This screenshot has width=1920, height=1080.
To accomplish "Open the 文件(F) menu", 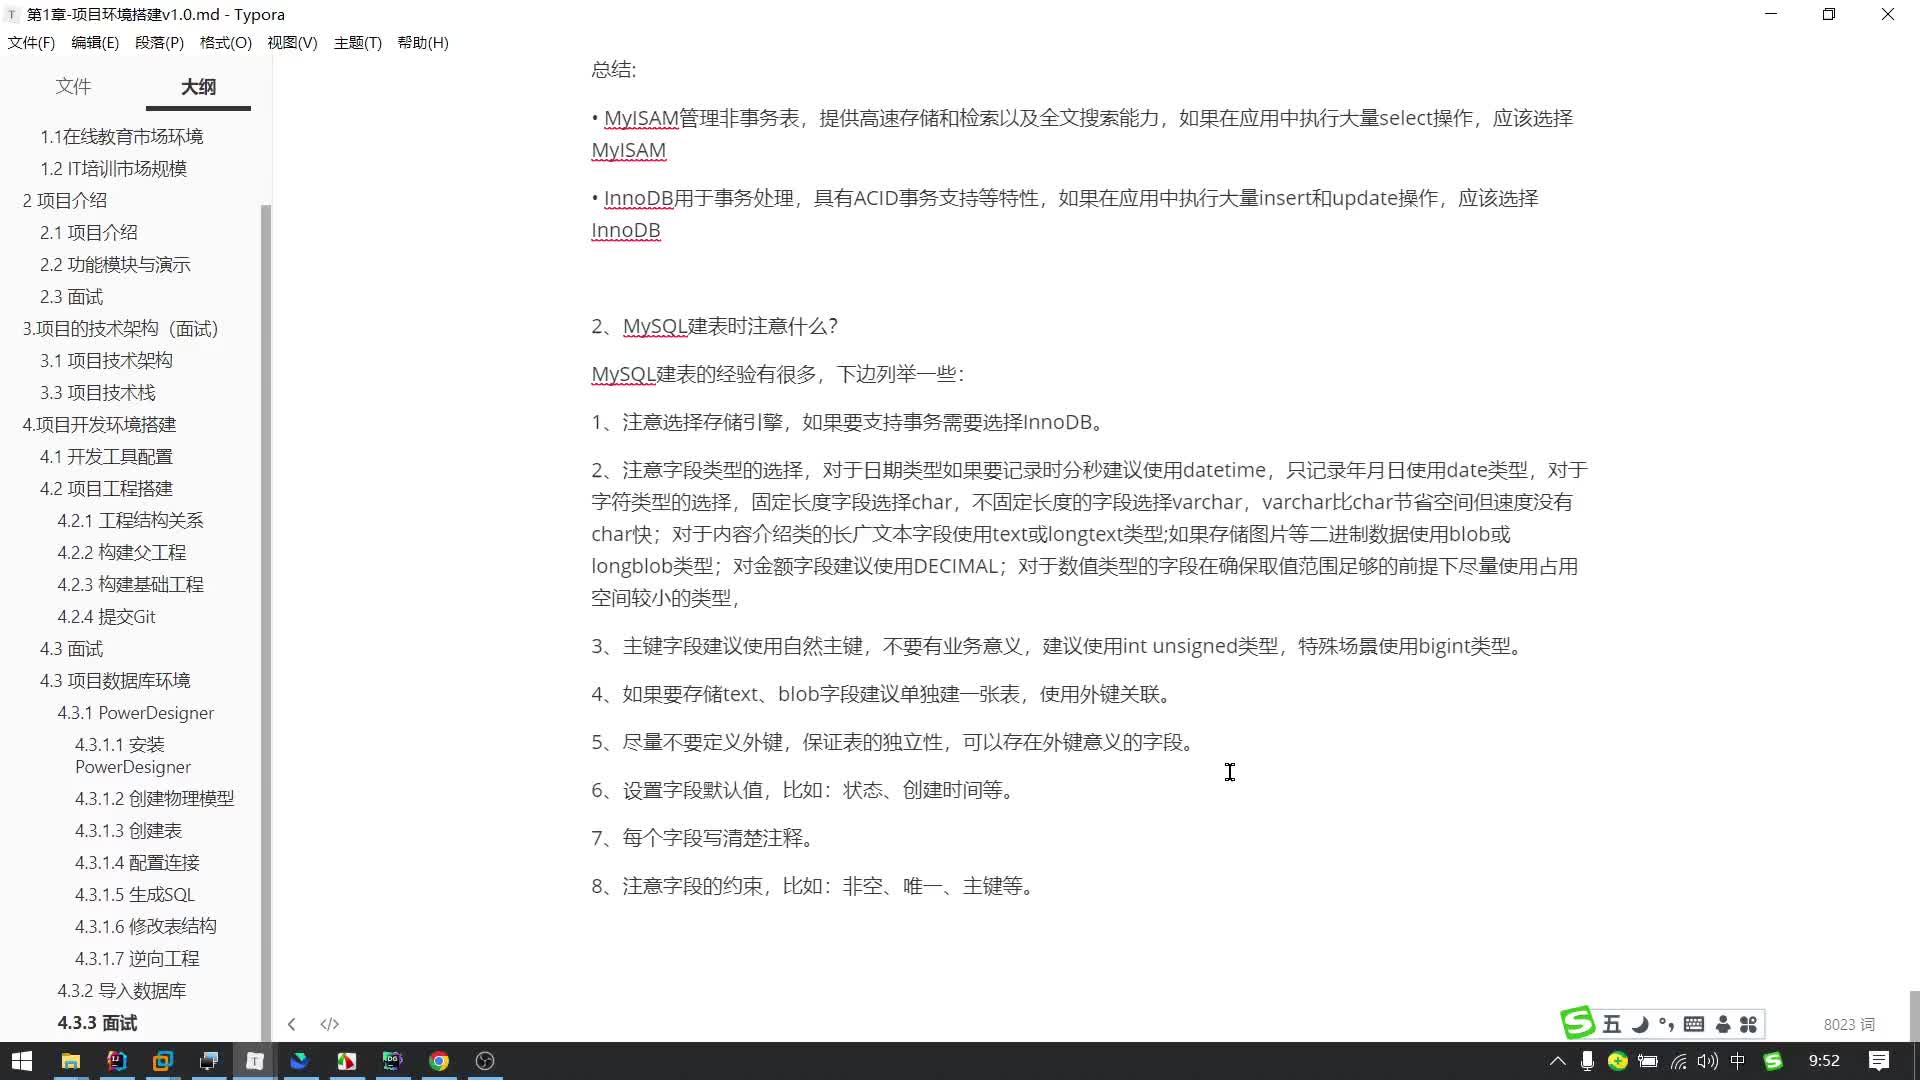I will click(x=31, y=43).
